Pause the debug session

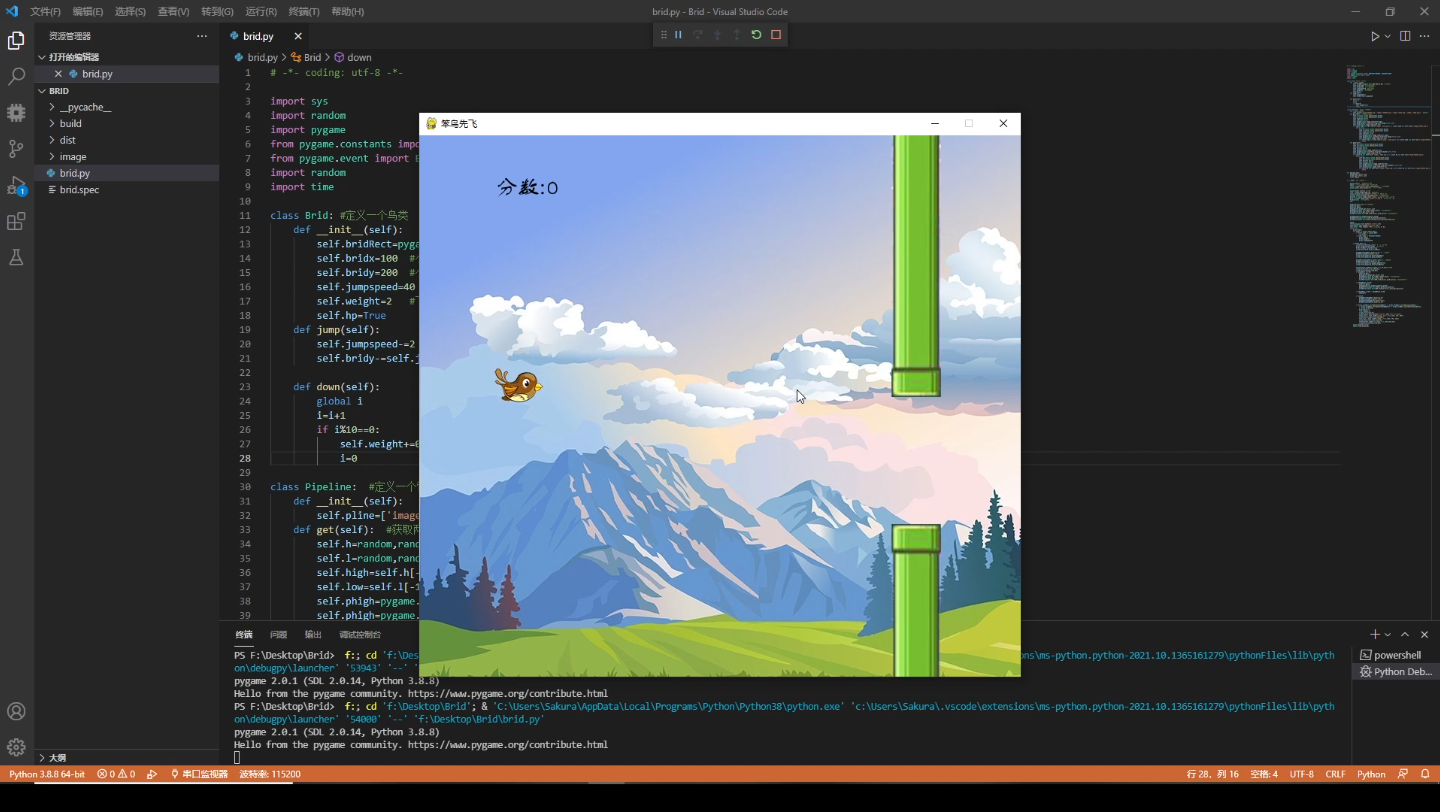678,35
